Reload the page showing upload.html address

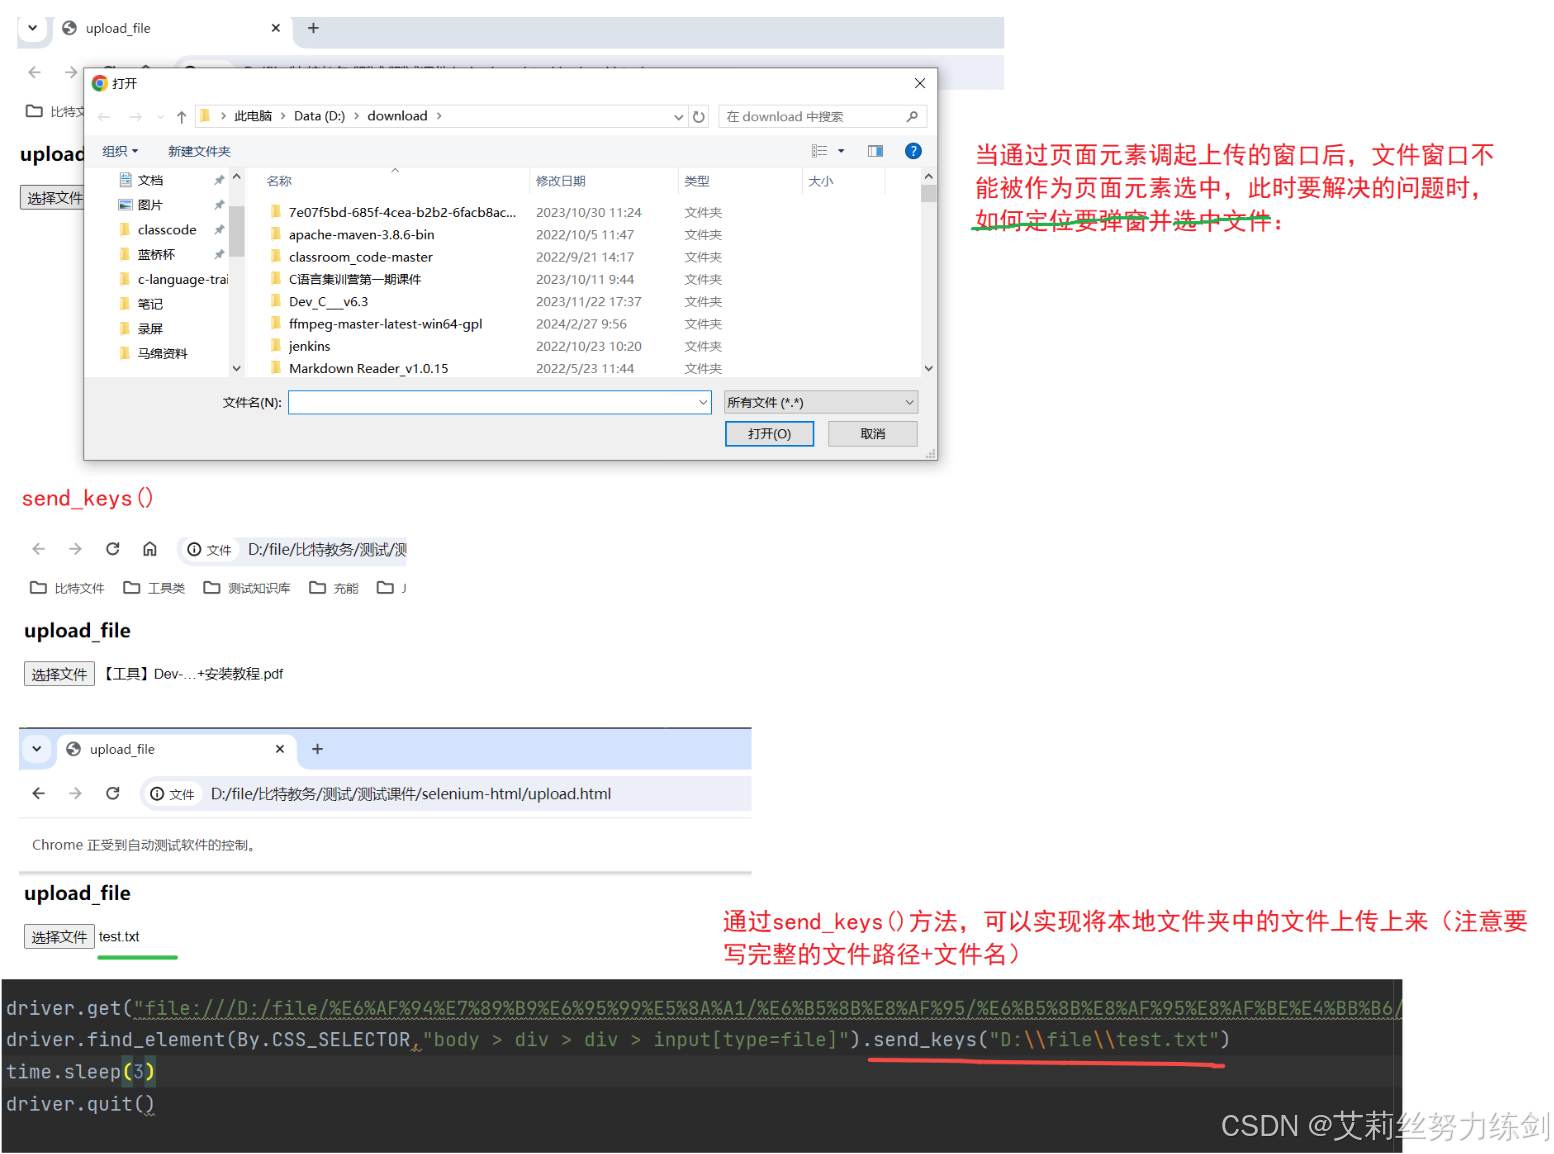click(x=113, y=794)
